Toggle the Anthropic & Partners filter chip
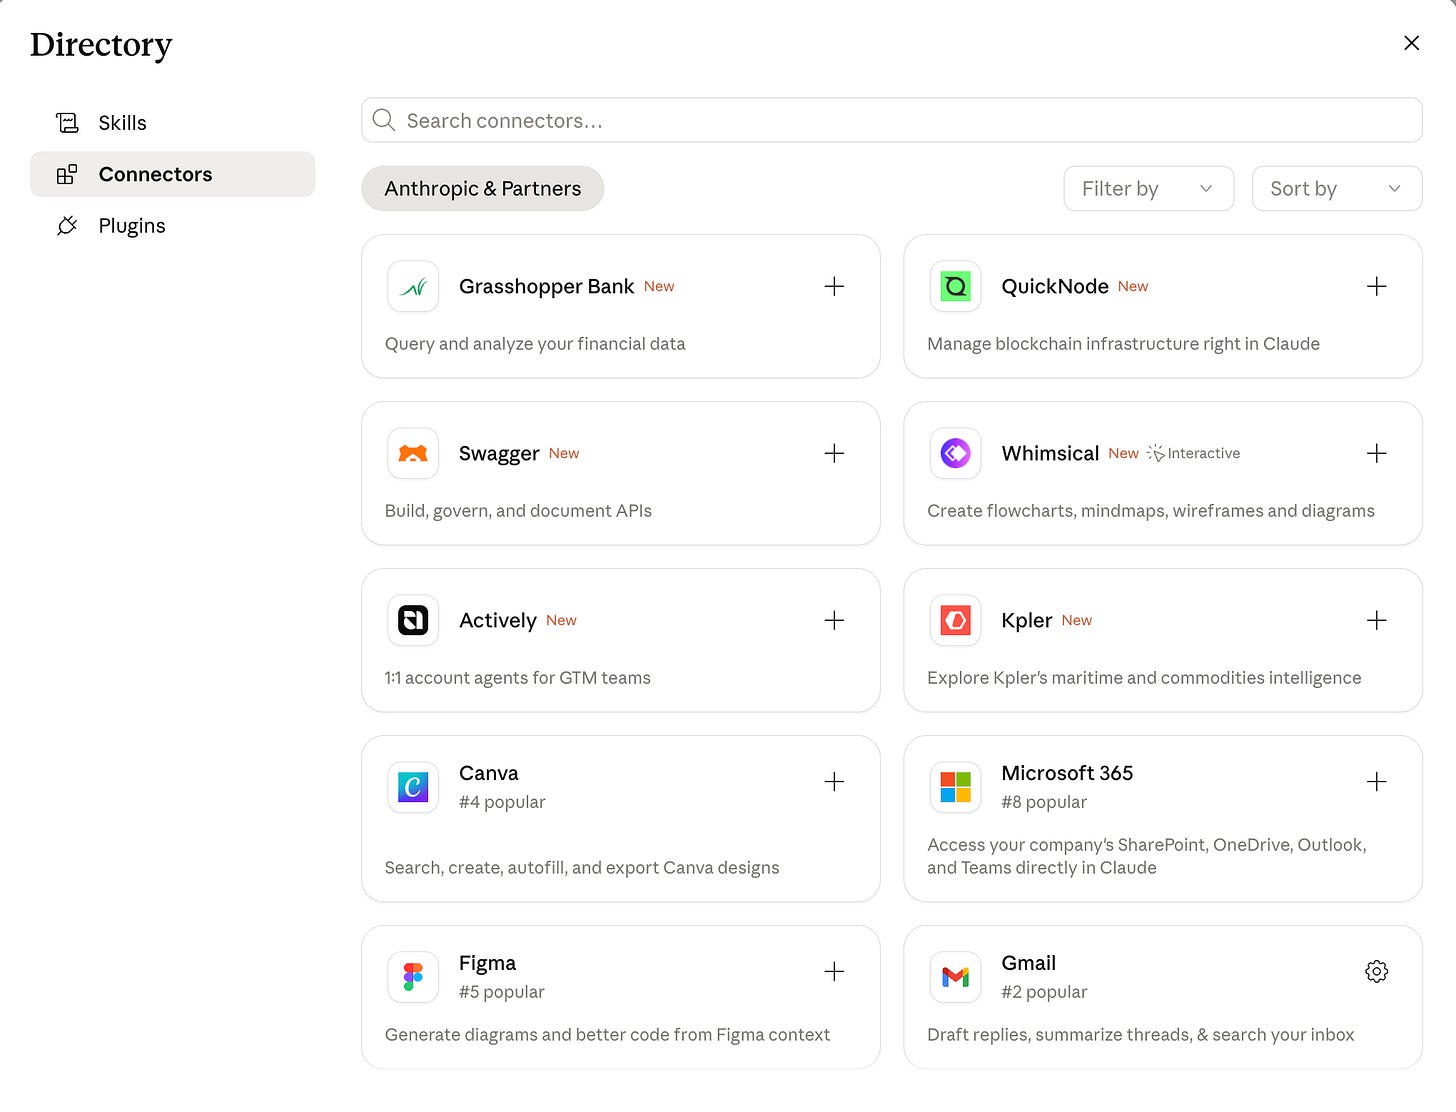 tap(482, 189)
